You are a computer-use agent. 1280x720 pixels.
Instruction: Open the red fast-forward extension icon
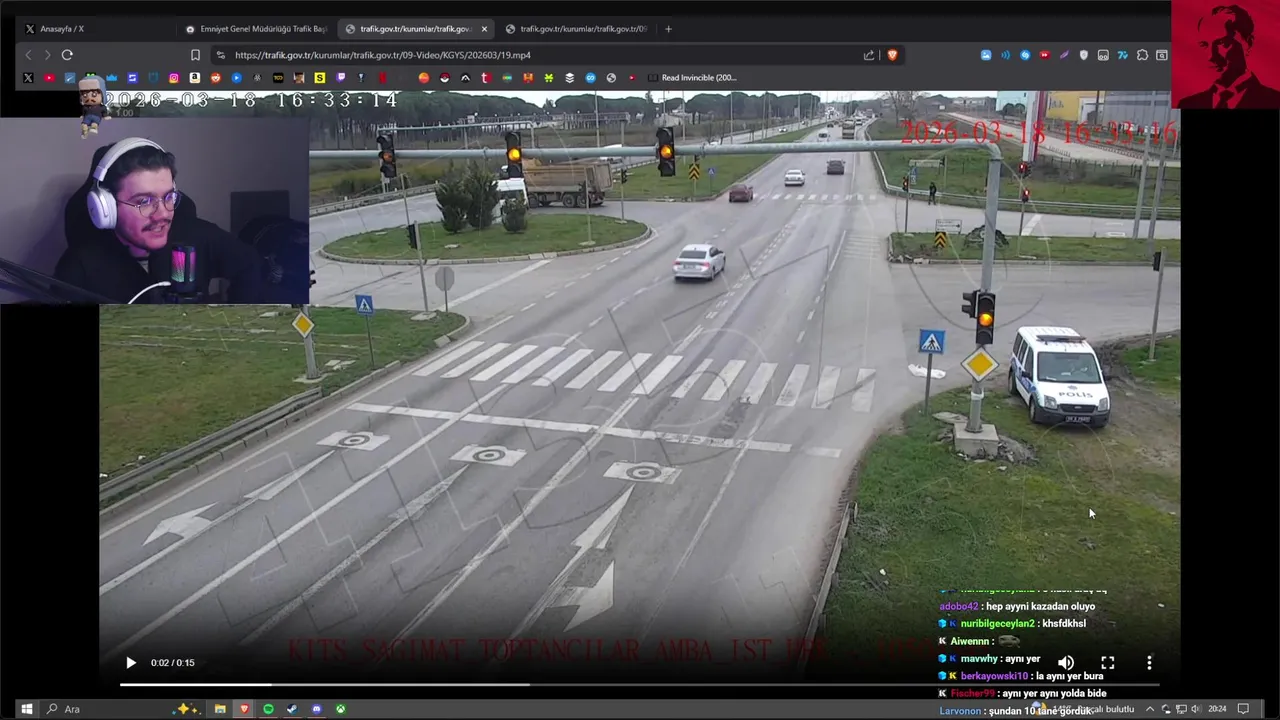click(1044, 55)
